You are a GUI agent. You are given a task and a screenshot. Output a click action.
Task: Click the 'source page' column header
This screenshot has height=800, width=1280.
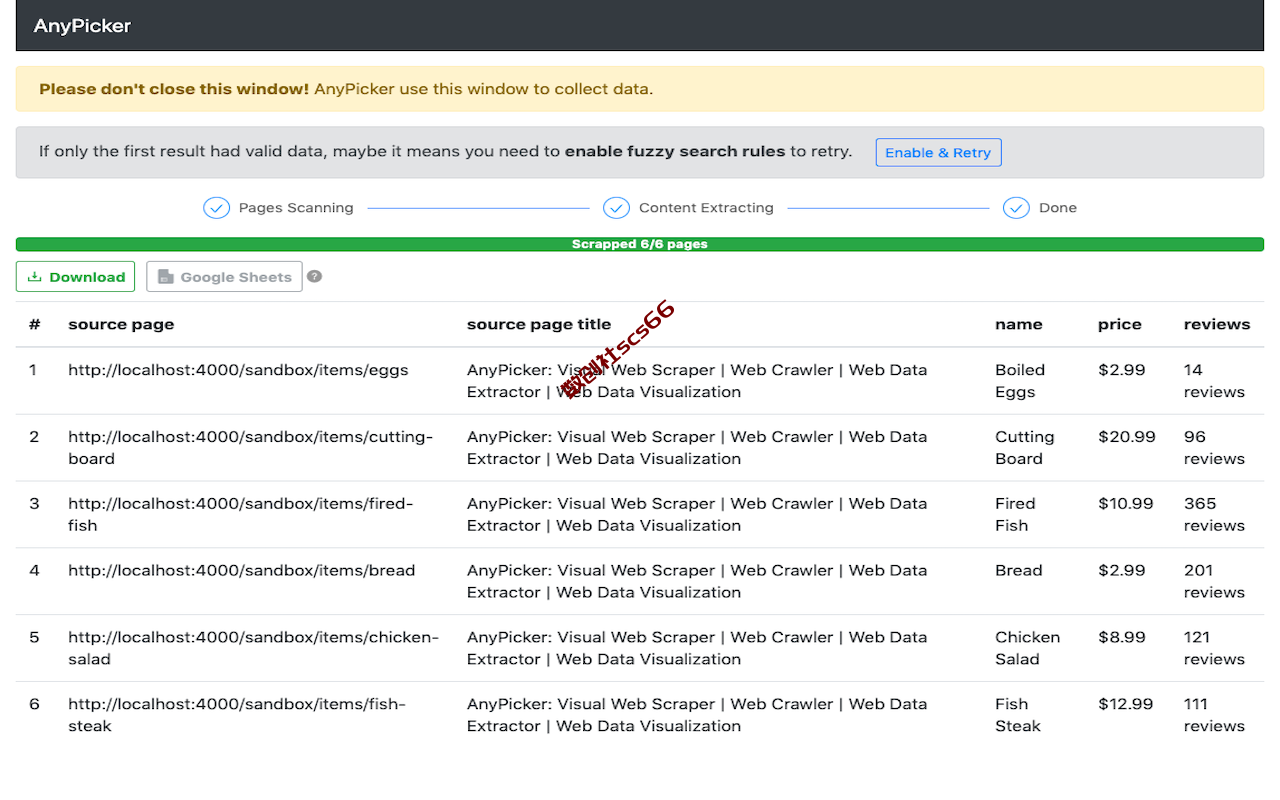[x=121, y=324]
